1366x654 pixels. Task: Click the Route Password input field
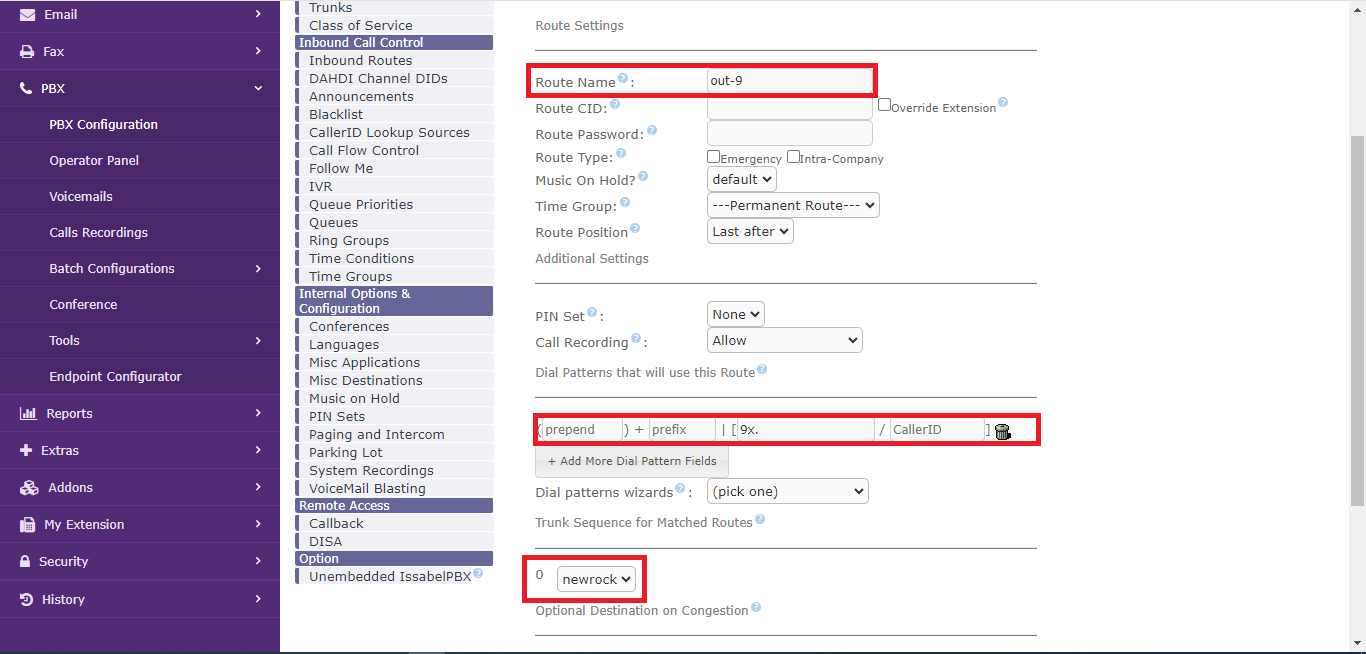[x=789, y=134]
